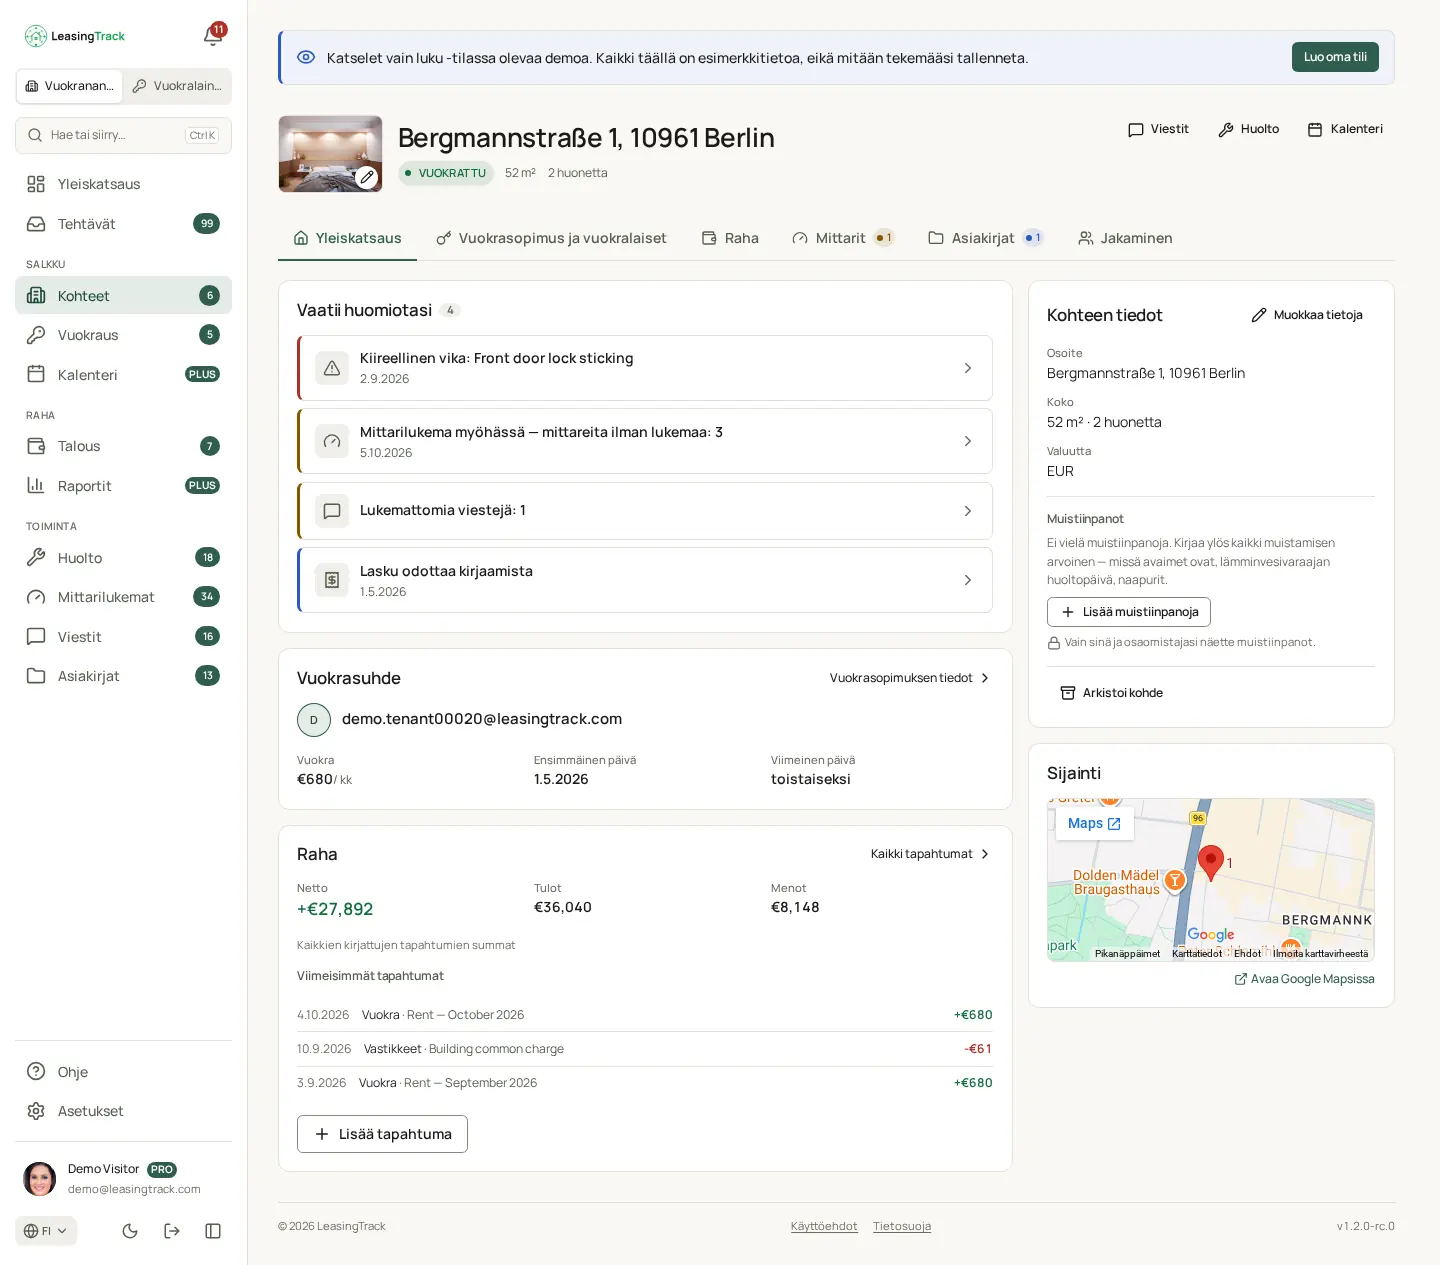Click Lisää tapahtuma button
Screen dimensions: 1440x1265
coord(382,1134)
